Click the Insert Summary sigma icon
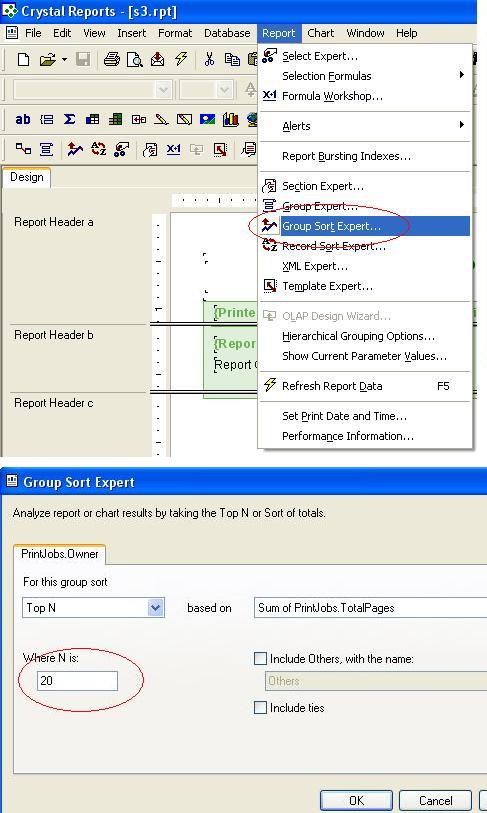Viewport: 487px width, 813px height. coord(69,120)
